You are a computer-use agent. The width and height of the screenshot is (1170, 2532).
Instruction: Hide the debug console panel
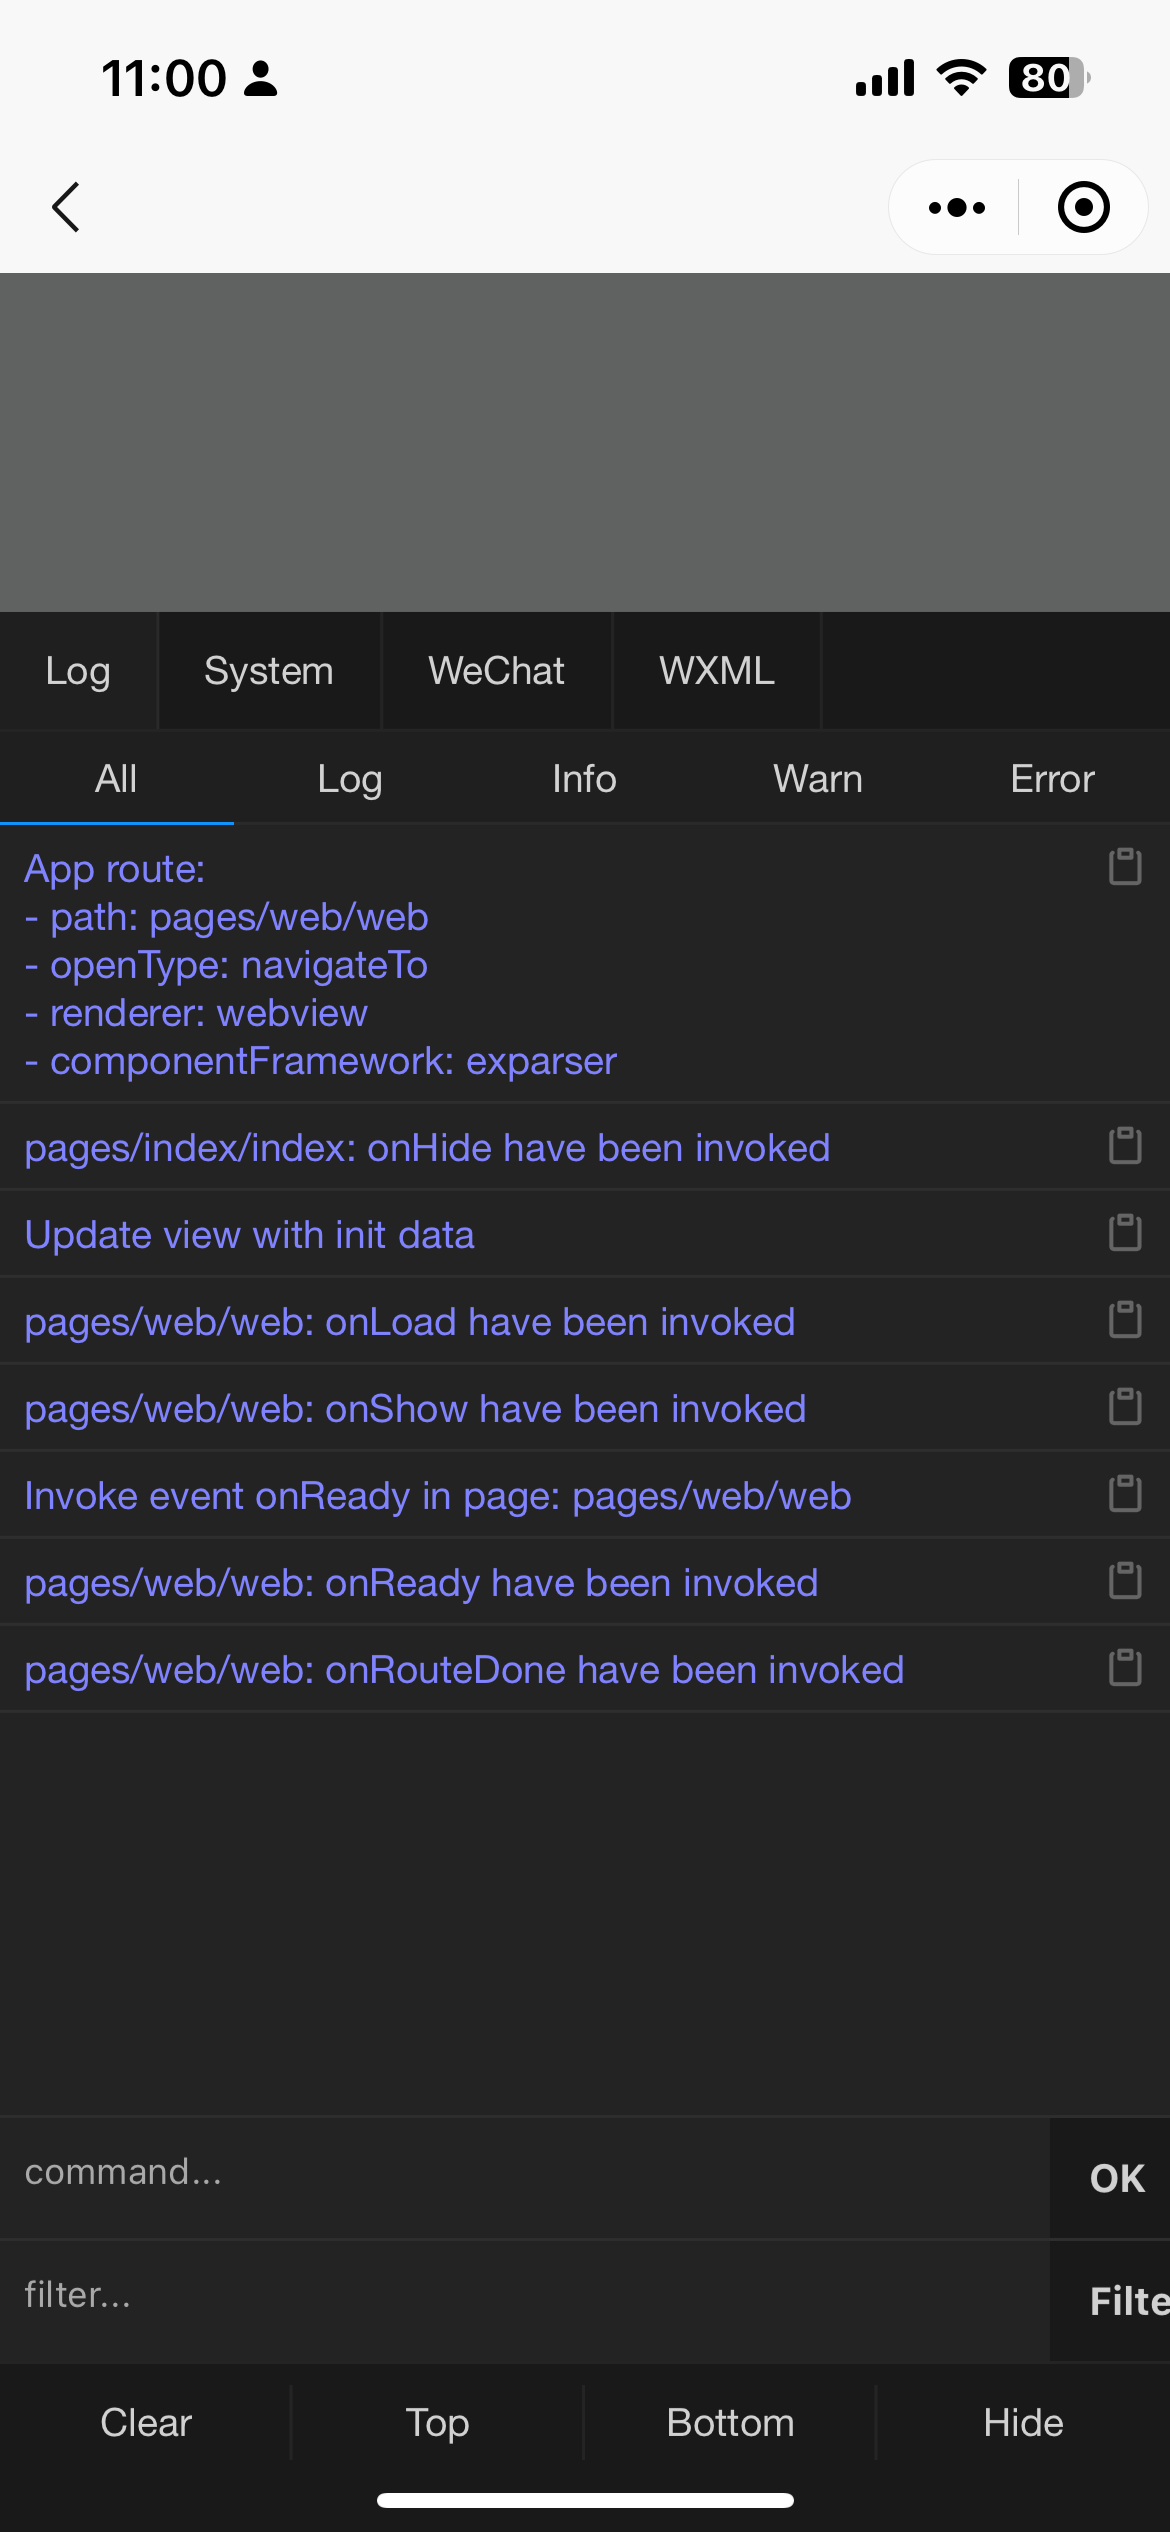pos(1023,2423)
